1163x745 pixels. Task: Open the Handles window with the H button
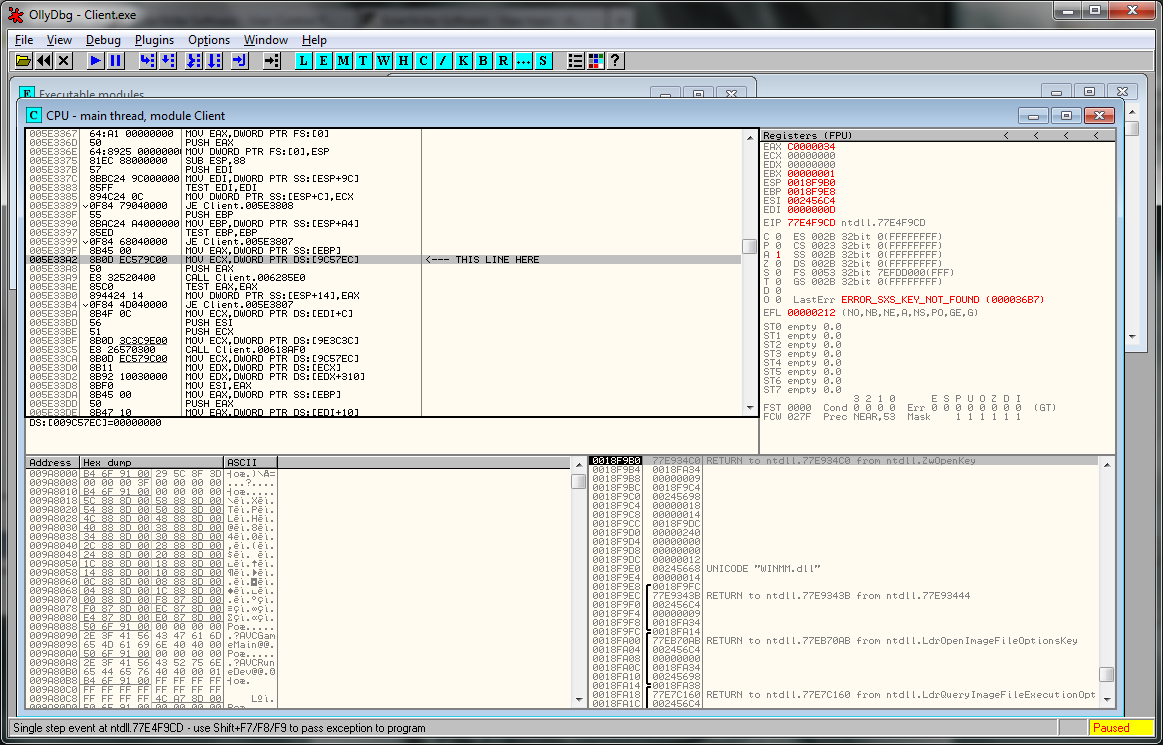point(403,61)
